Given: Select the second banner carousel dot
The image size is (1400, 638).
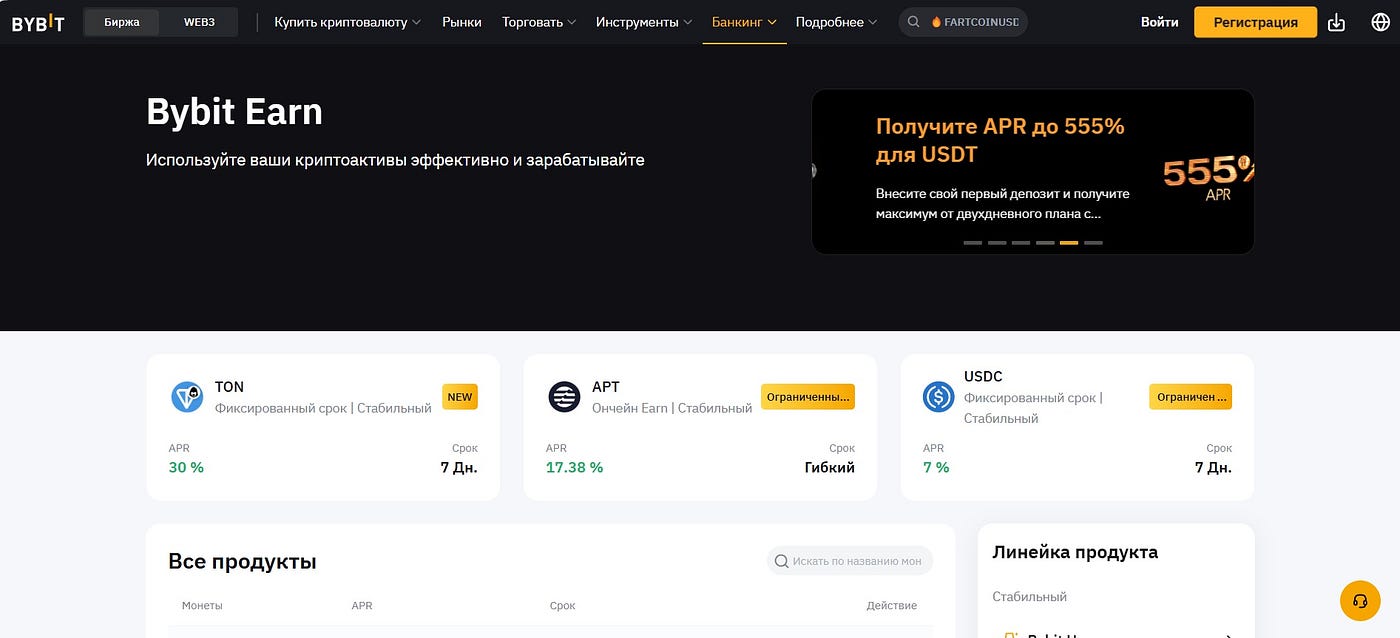Looking at the screenshot, I should (997, 243).
